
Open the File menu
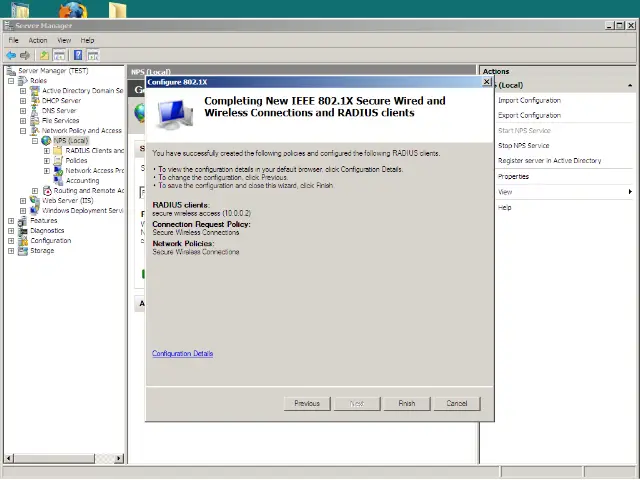click(13, 40)
